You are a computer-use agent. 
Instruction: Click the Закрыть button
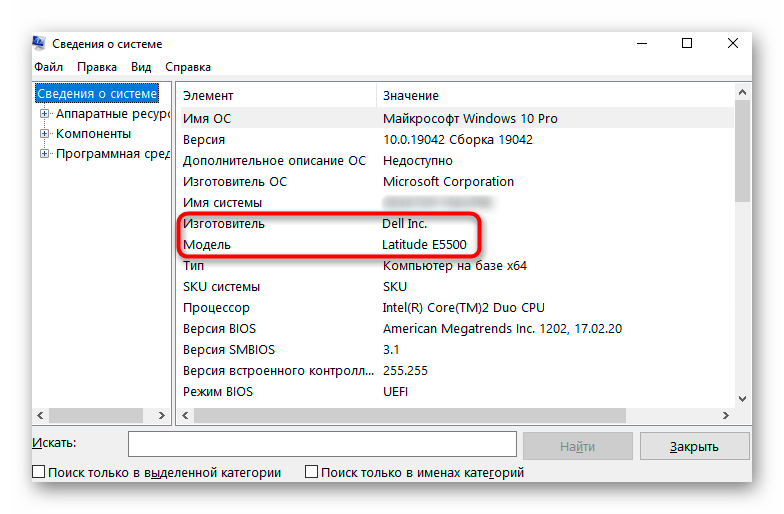694,446
